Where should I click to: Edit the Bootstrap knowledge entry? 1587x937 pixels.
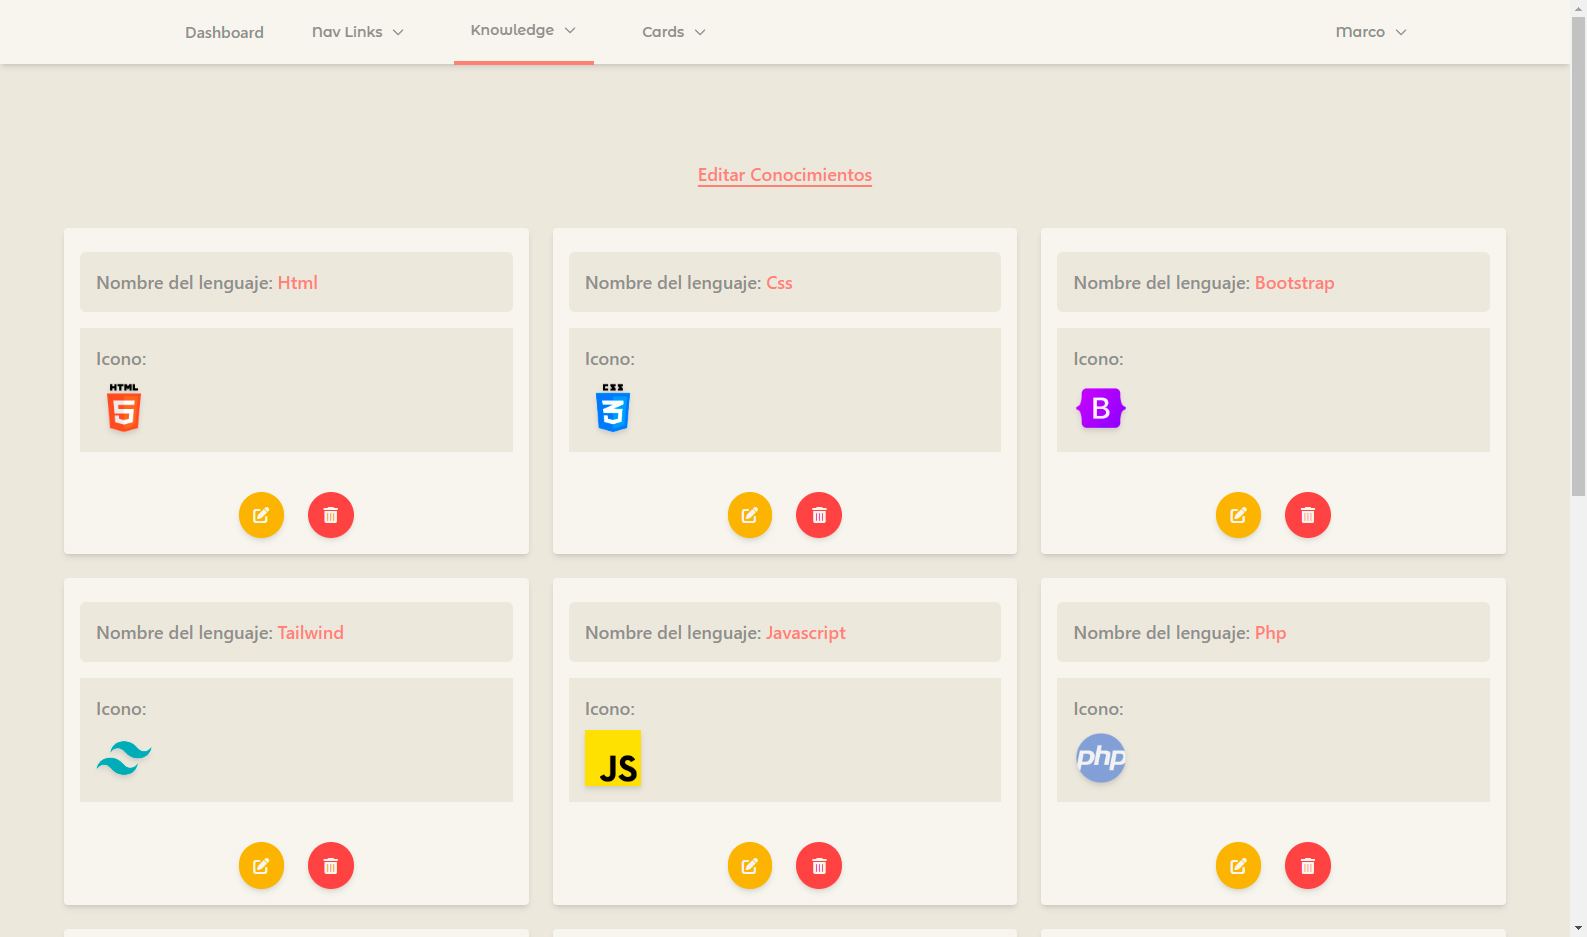coord(1238,515)
